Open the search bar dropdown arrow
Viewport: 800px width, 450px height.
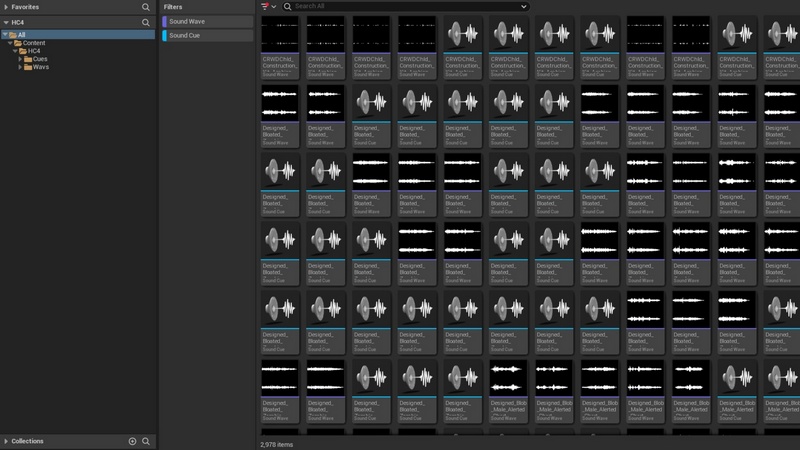click(x=523, y=6)
